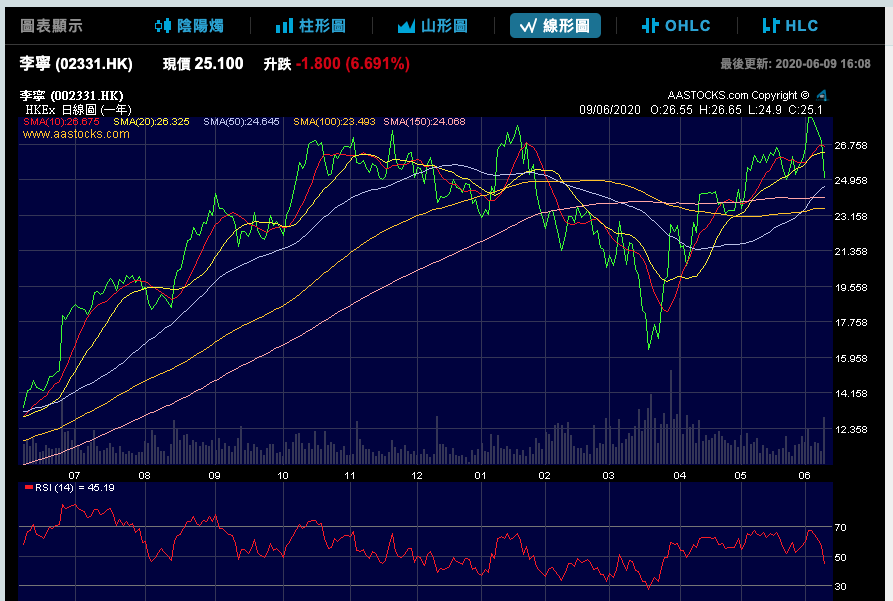Click the candlestick icon beside 陰陽燭
This screenshot has height=601, width=893.
[x=163, y=26]
